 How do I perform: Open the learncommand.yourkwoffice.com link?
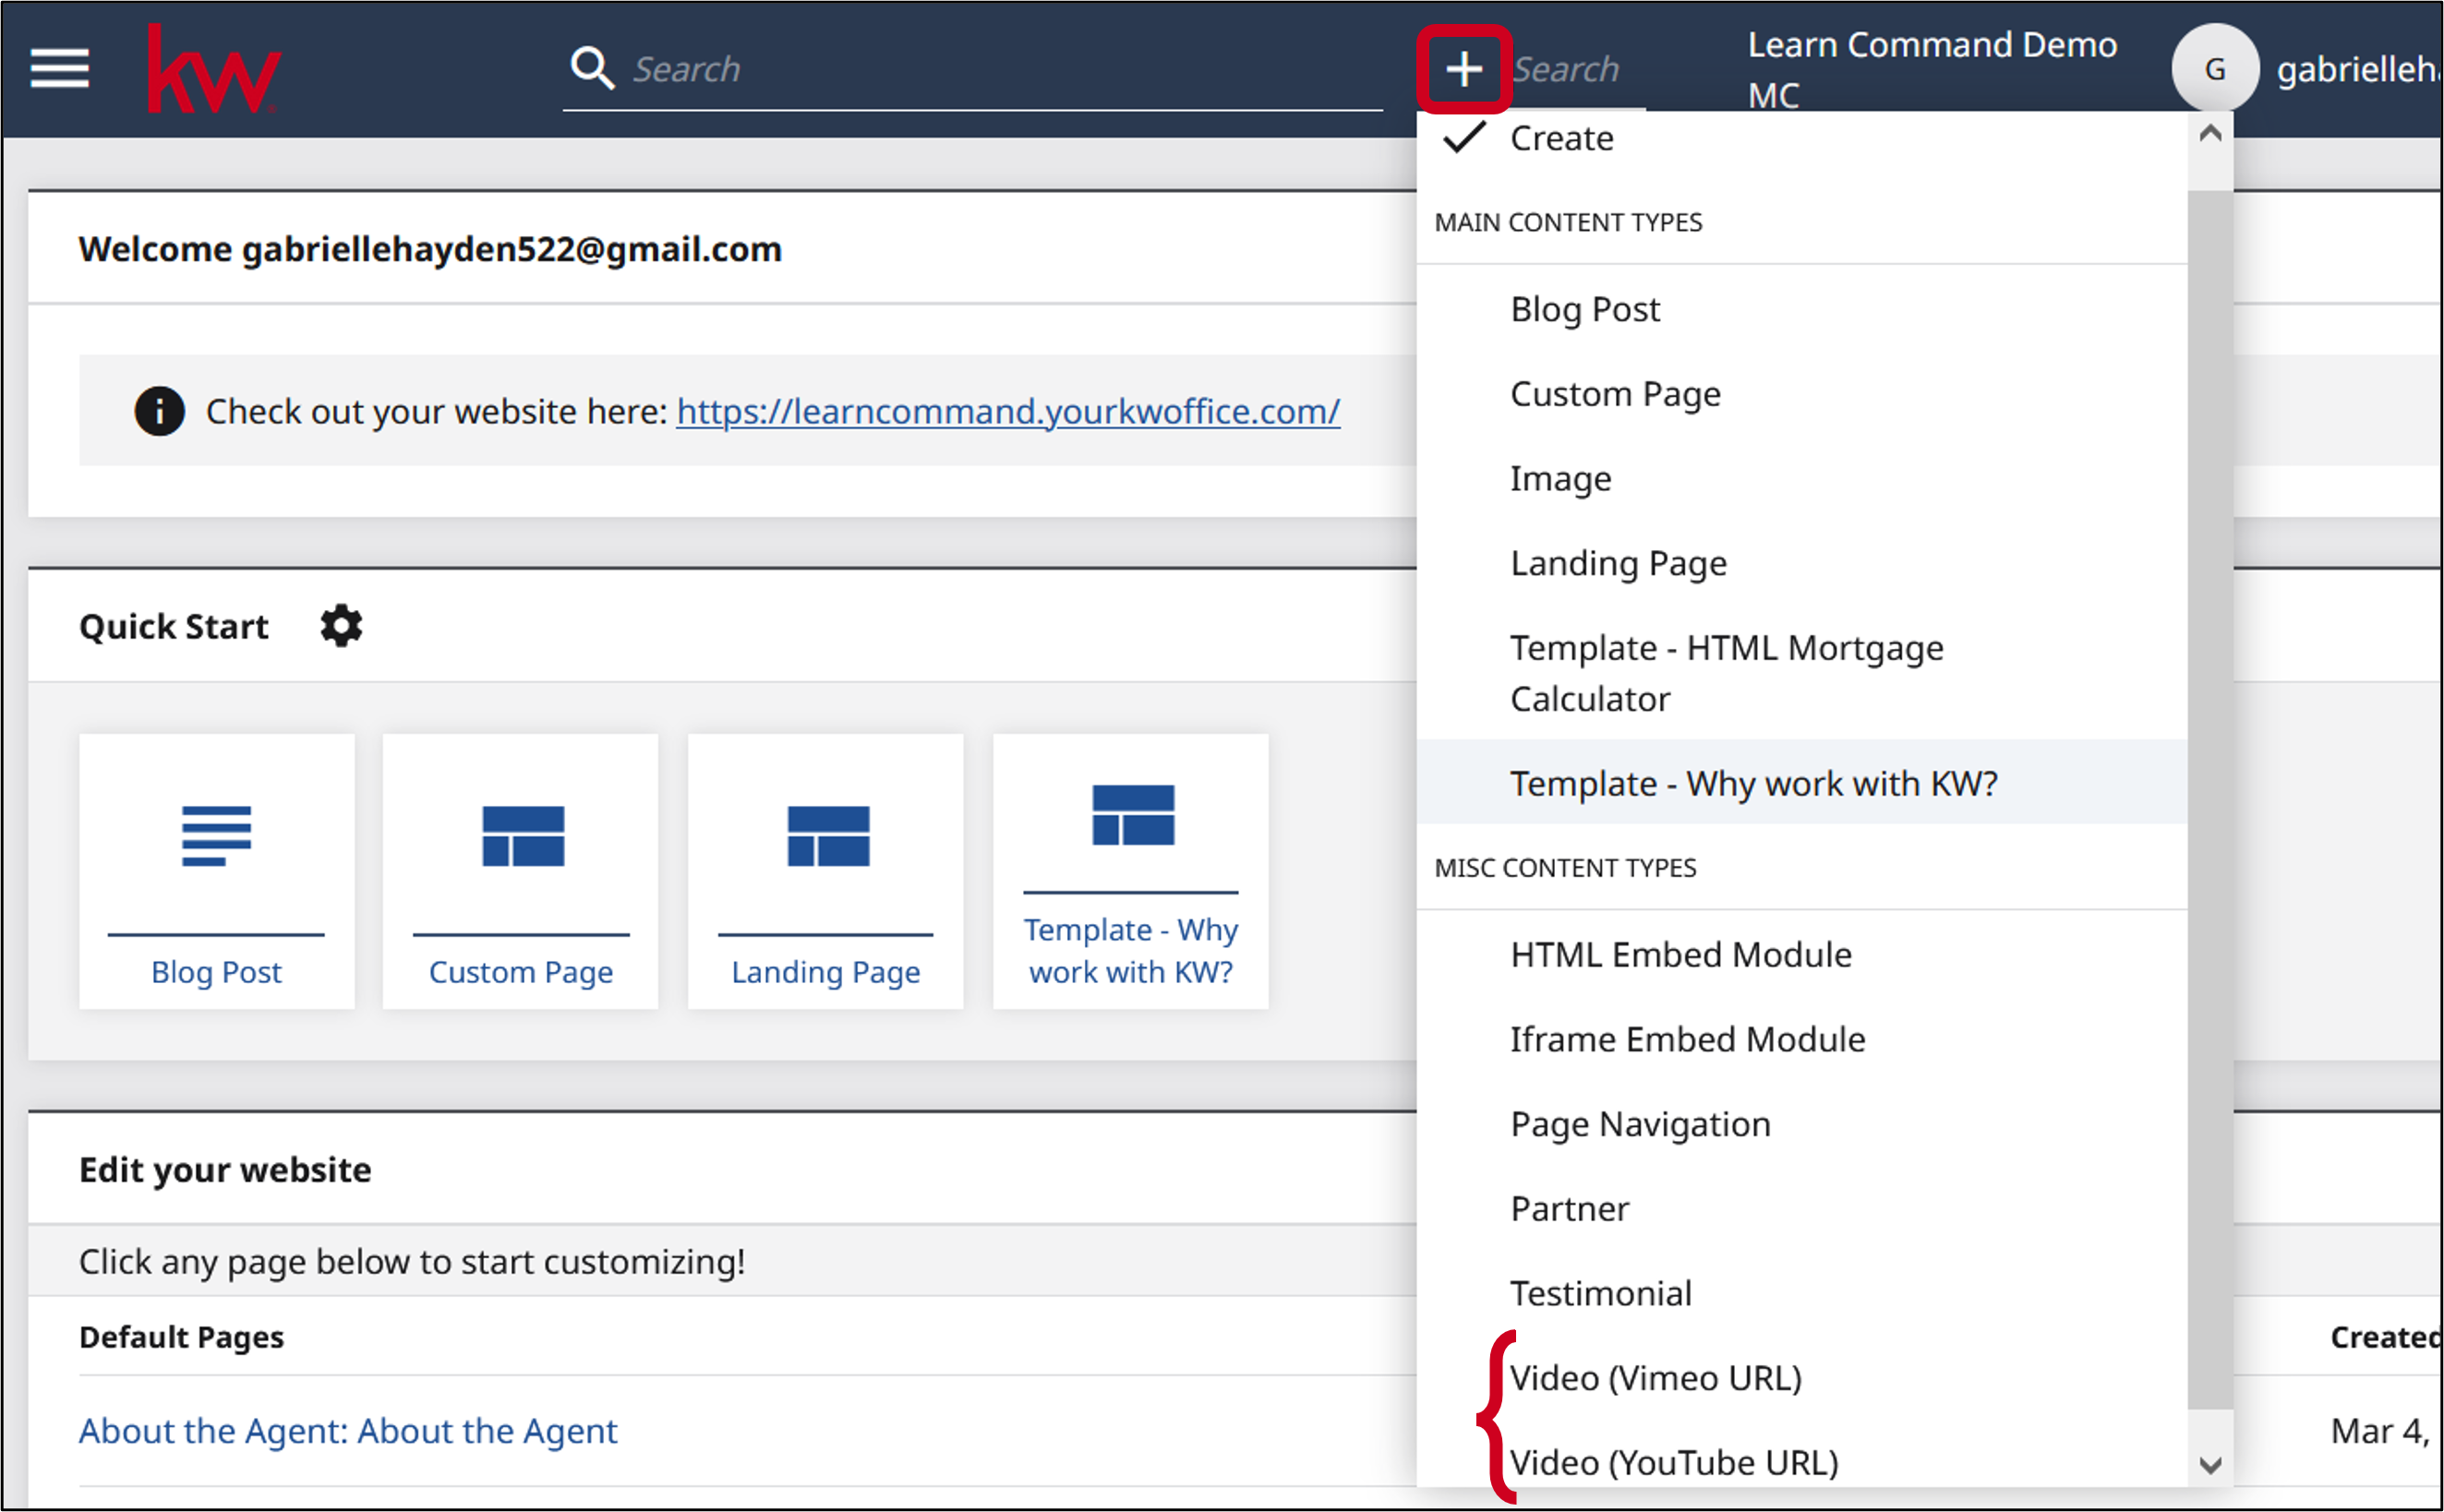point(1008,411)
